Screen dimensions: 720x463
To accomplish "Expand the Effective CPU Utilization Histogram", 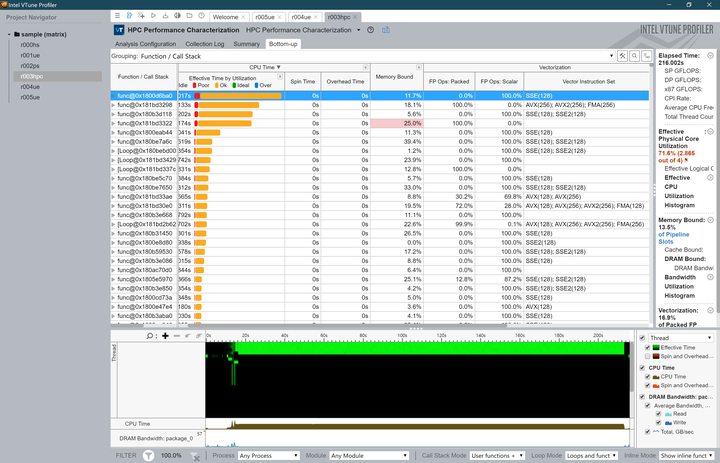I will tap(710, 177).
